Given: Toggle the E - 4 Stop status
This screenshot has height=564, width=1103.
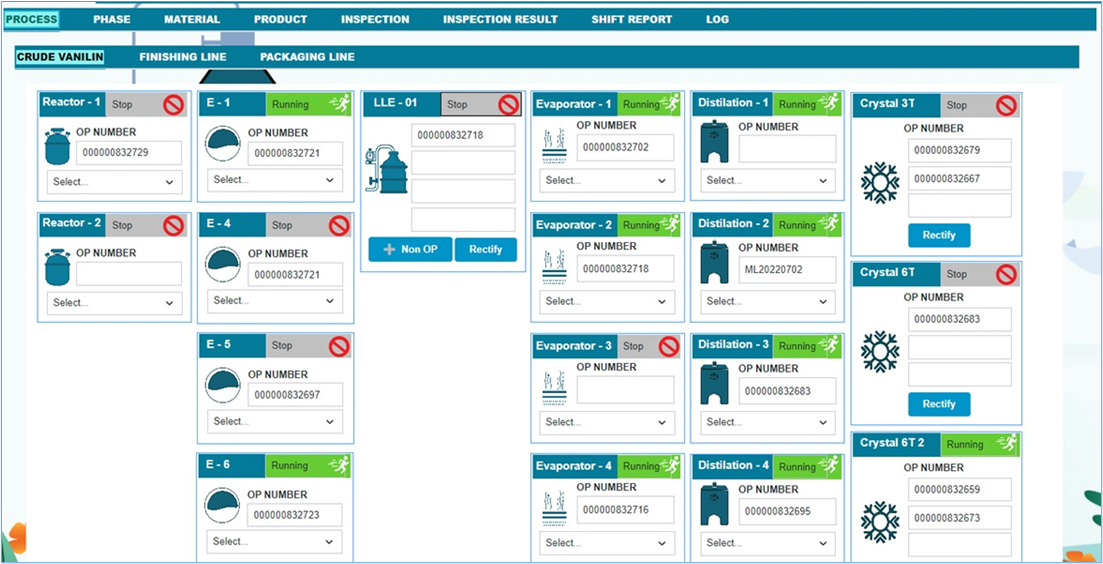Looking at the screenshot, I should [308, 225].
